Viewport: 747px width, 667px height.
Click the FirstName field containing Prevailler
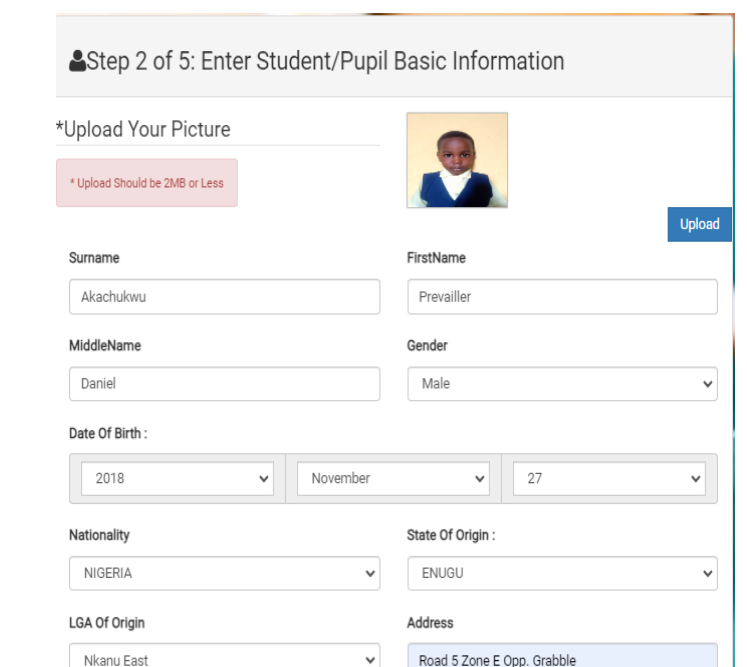[x=562, y=297]
